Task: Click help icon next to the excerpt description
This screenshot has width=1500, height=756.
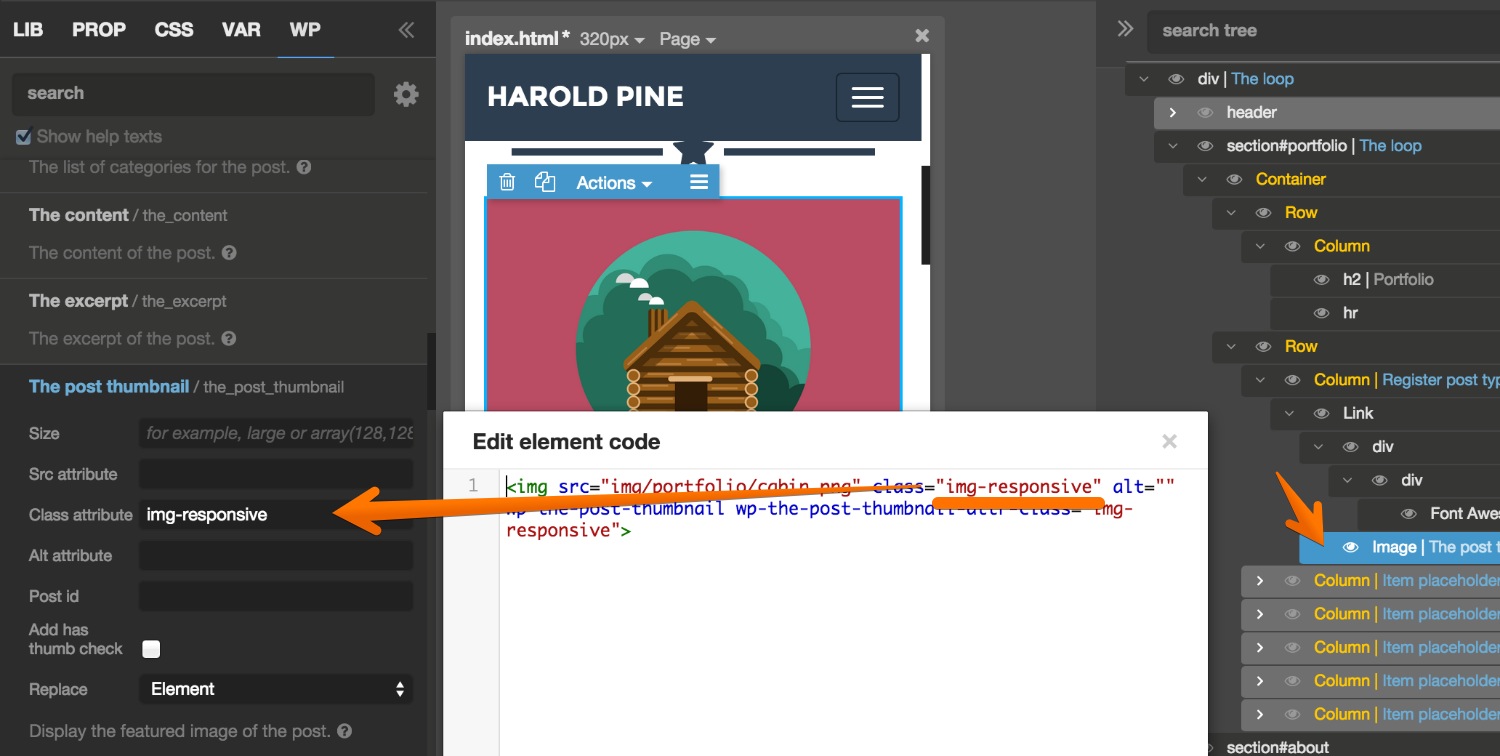Action: [229, 339]
